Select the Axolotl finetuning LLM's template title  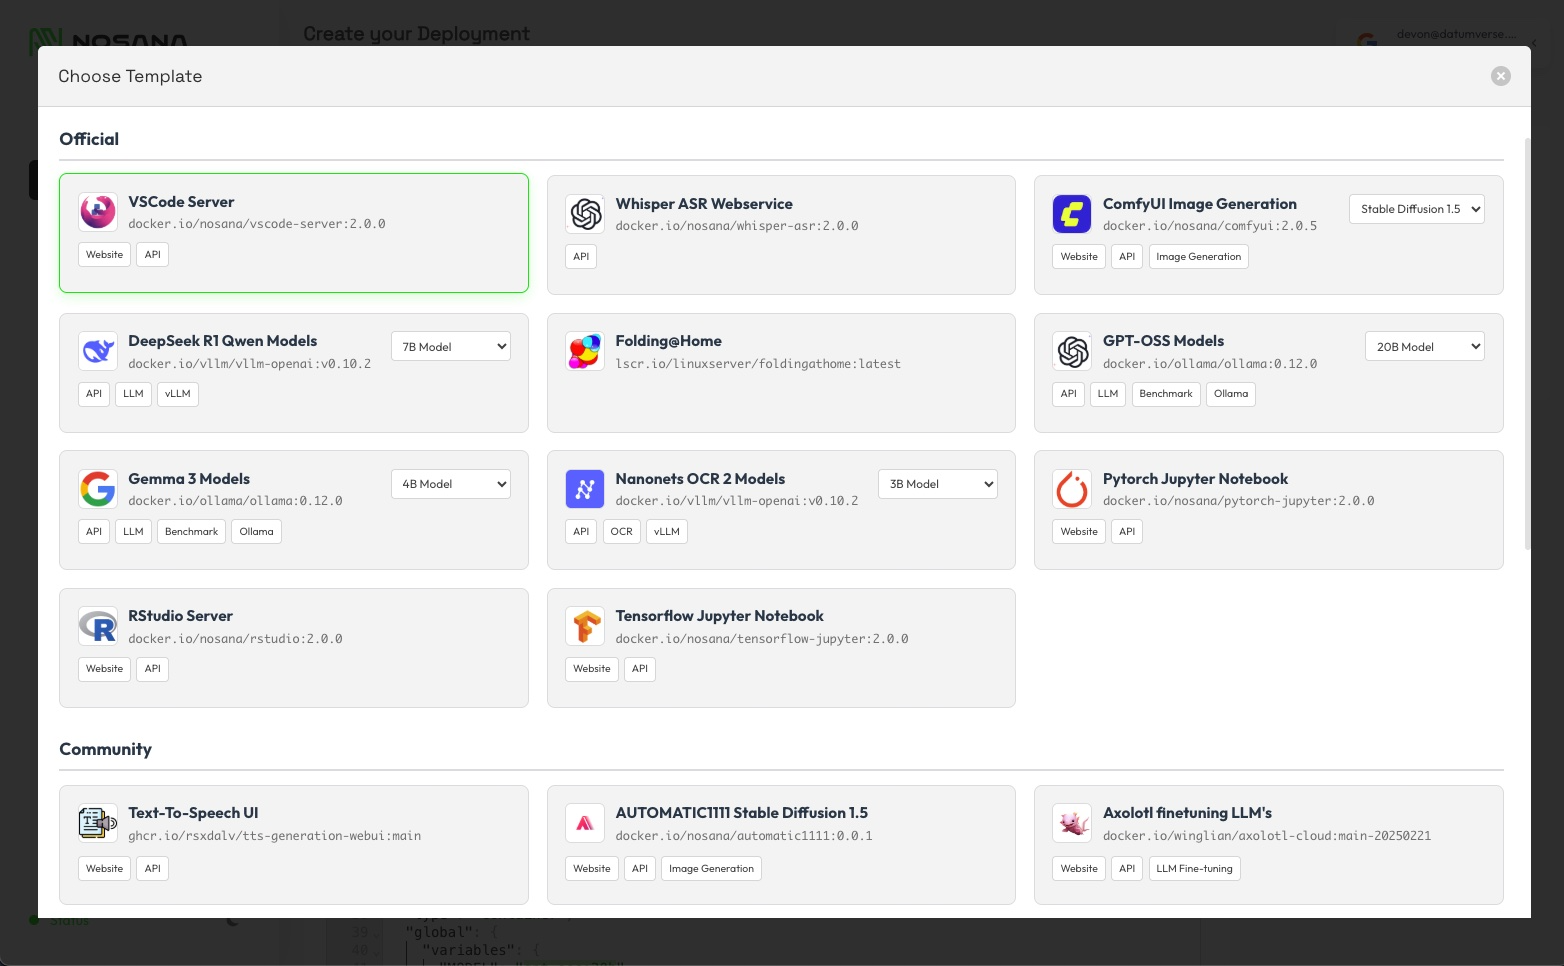click(x=1187, y=813)
